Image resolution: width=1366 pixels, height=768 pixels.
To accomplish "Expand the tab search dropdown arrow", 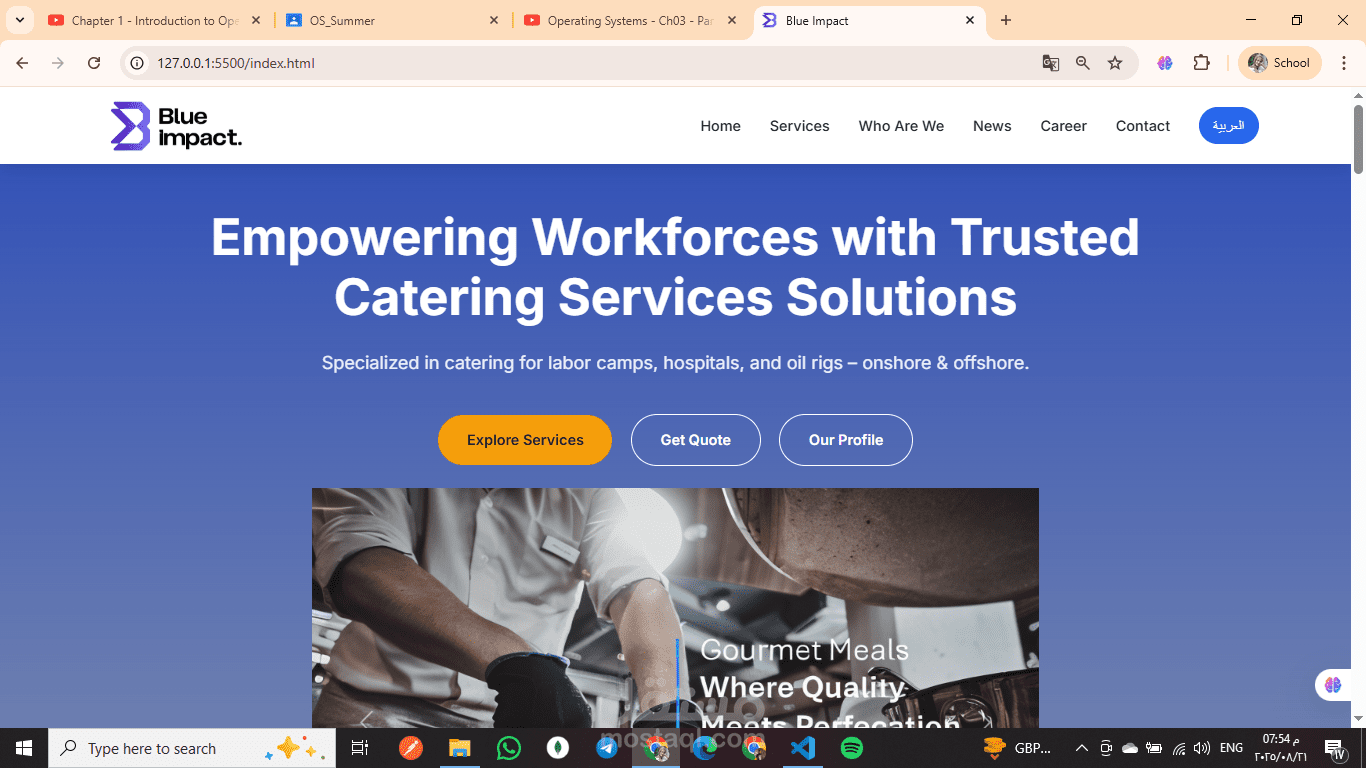I will (x=19, y=20).
